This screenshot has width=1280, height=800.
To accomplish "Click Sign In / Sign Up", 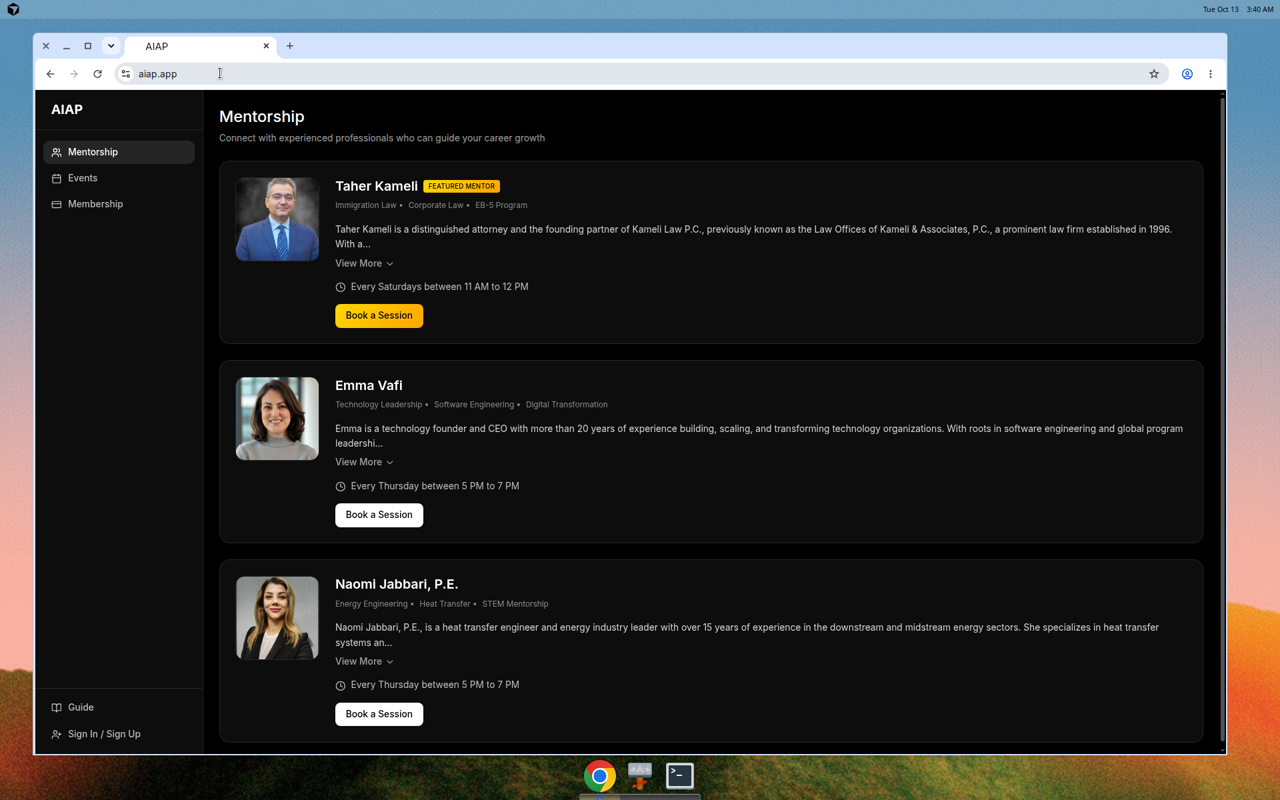I will (x=119, y=734).
